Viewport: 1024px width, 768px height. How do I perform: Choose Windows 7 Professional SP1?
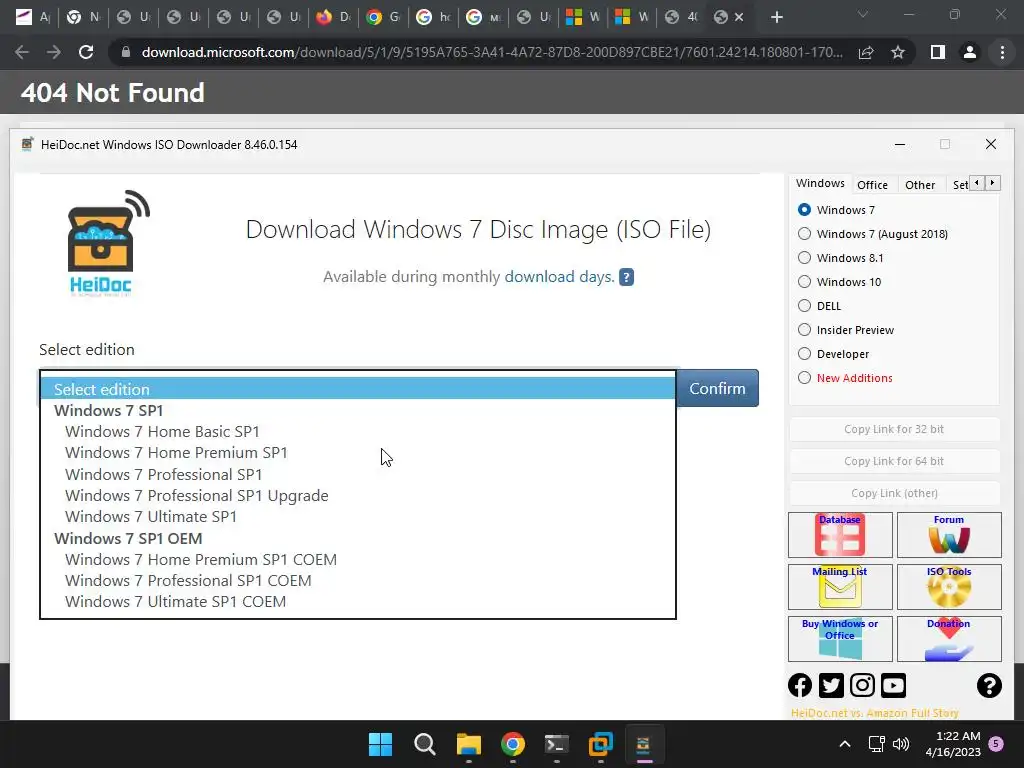pos(358,474)
